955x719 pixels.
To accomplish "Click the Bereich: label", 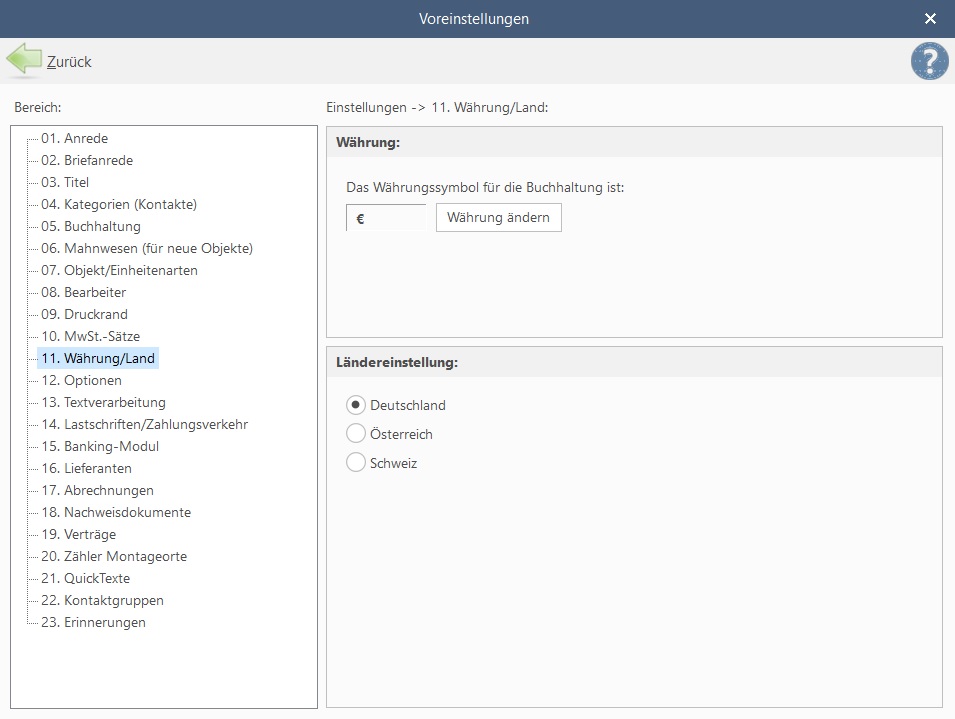I will pos(38,107).
